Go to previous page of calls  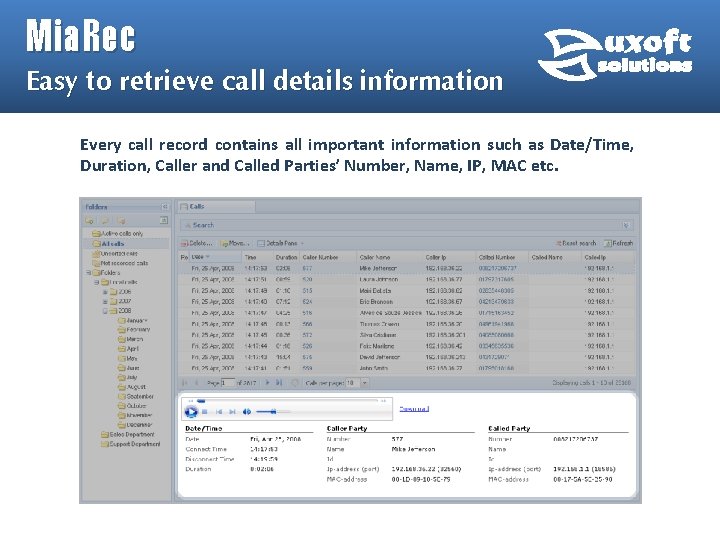(197, 382)
